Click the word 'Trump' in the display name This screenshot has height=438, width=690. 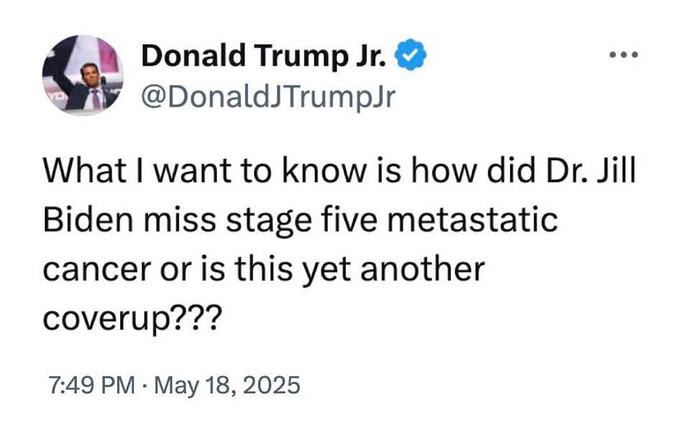click(x=301, y=57)
